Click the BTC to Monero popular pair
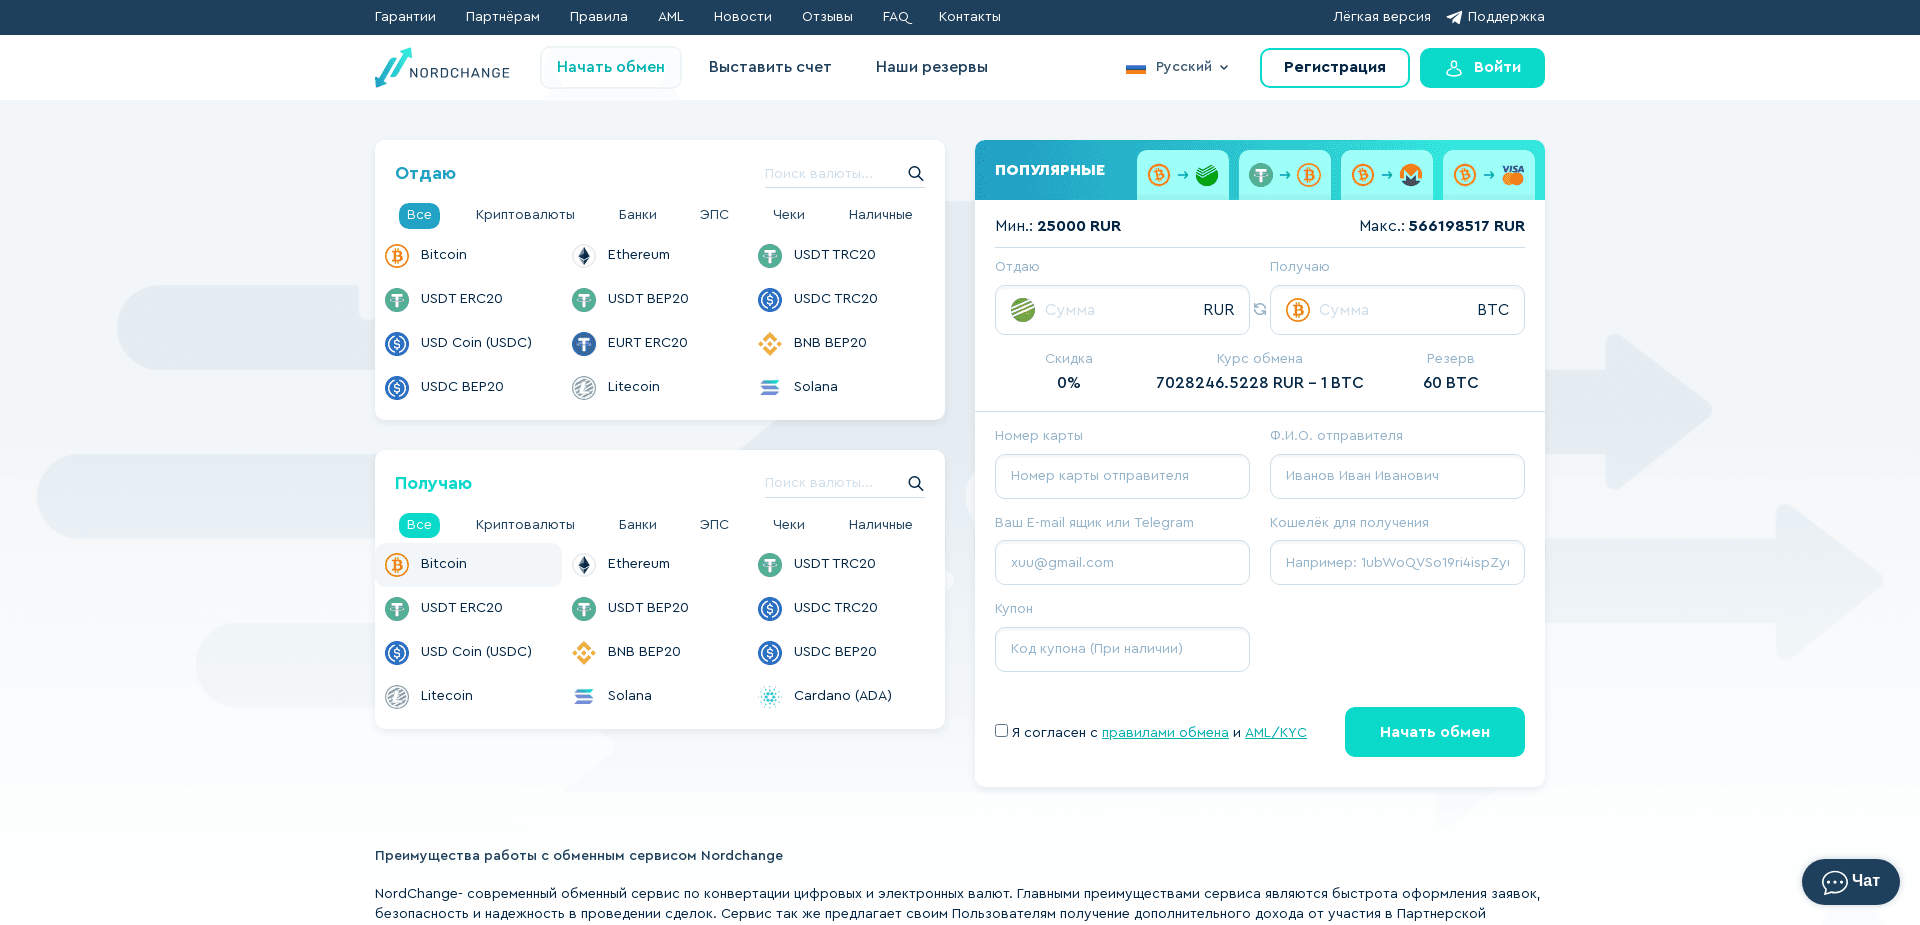The width and height of the screenshot is (1920, 925). [1386, 174]
